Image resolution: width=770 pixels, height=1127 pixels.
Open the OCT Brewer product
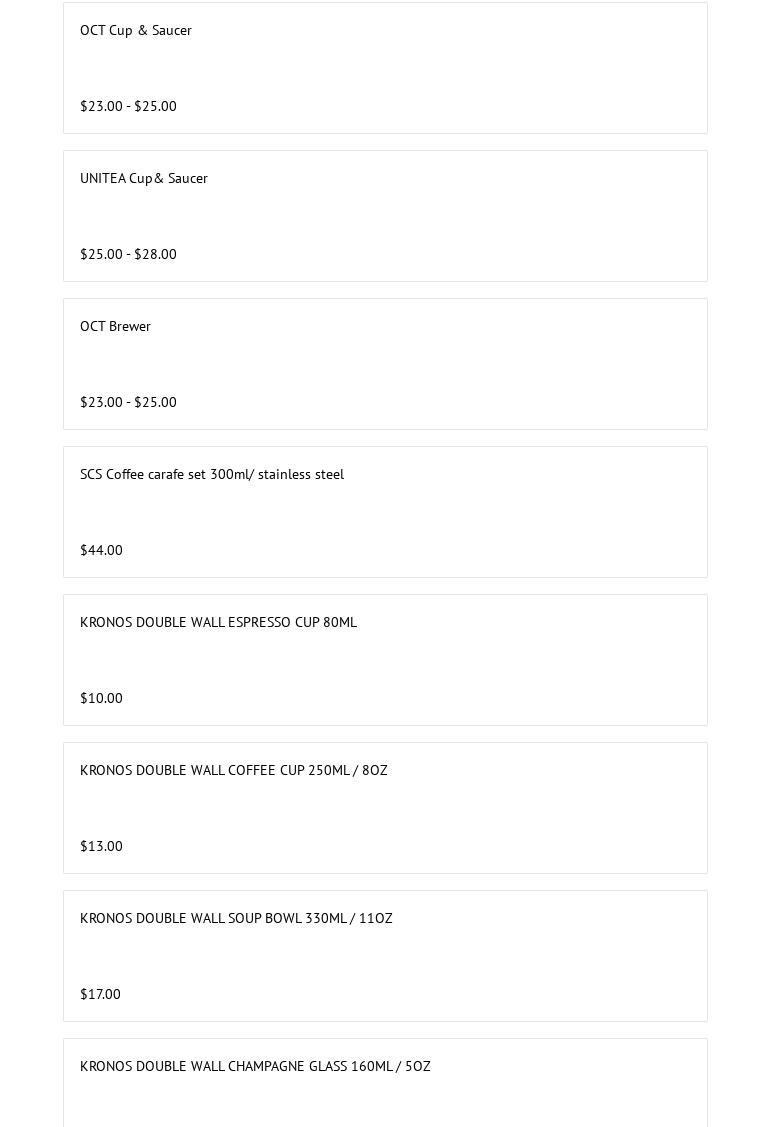point(115,326)
